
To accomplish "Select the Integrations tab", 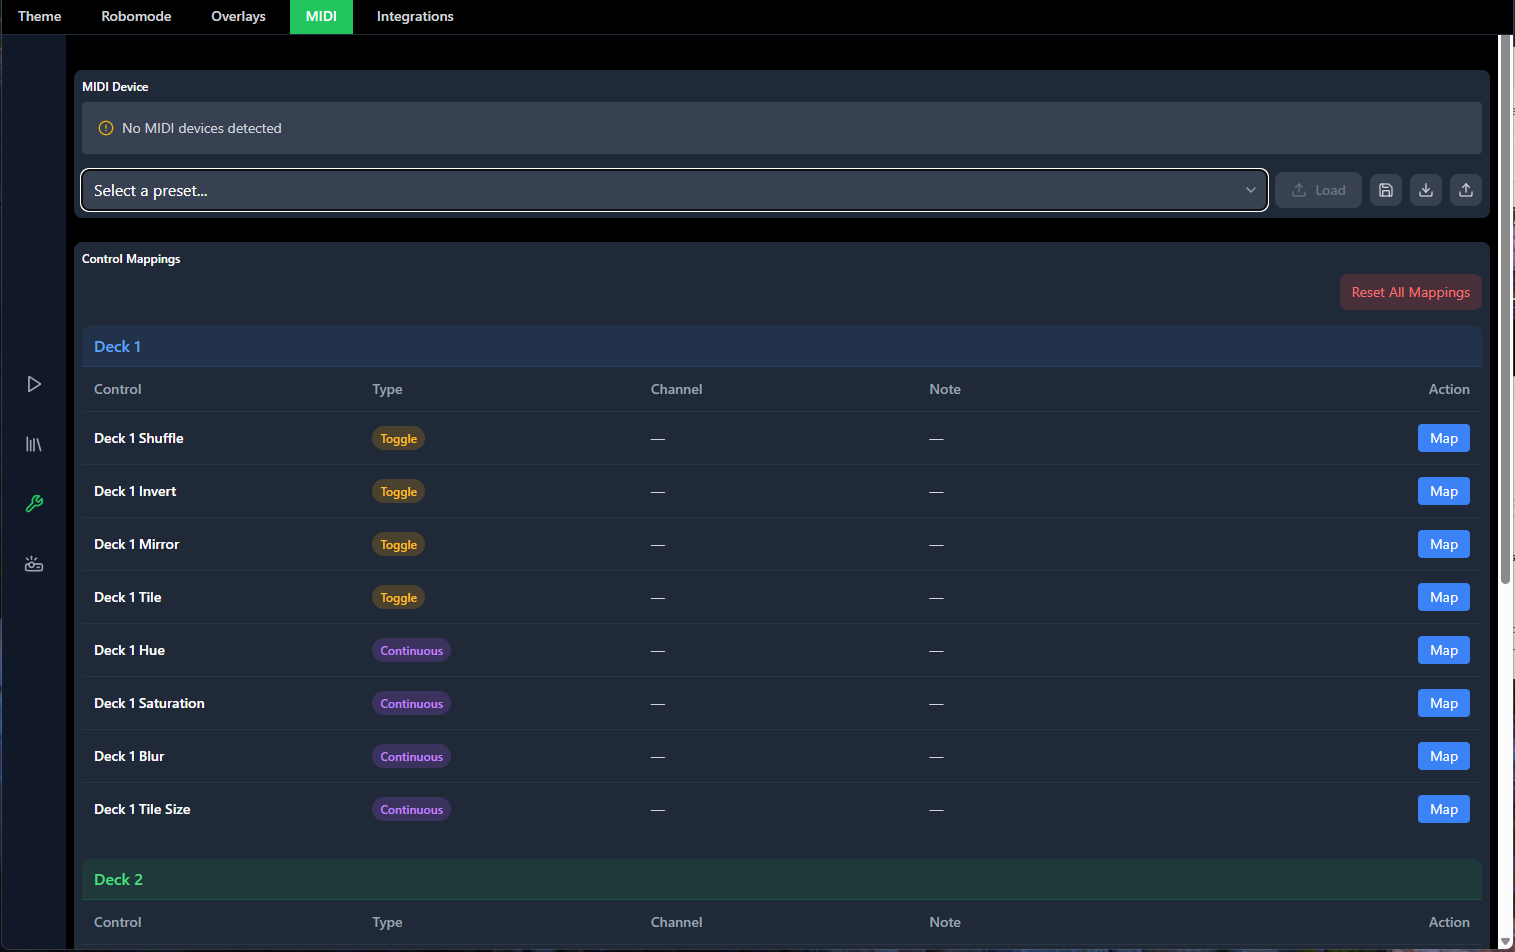I will coord(415,17).
